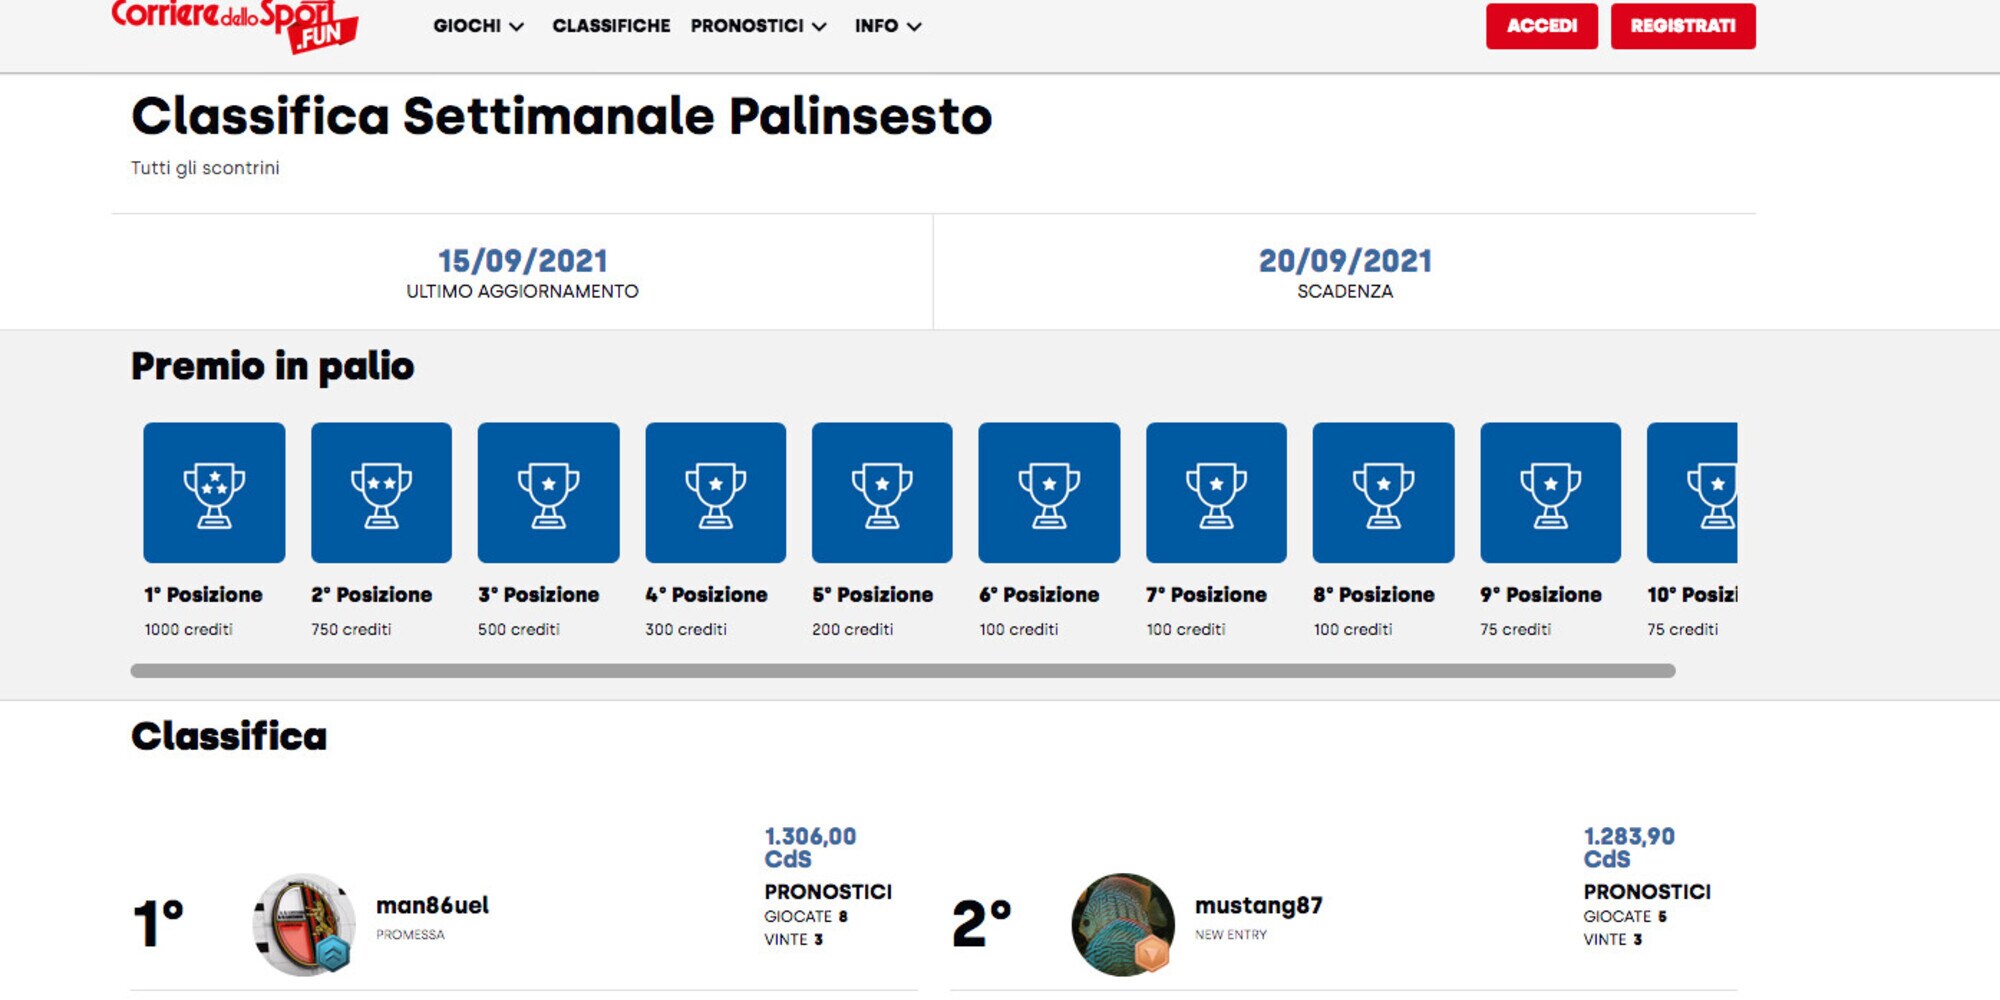Click the prize carousel horizontal scrollbar

(x=903, y=671)
